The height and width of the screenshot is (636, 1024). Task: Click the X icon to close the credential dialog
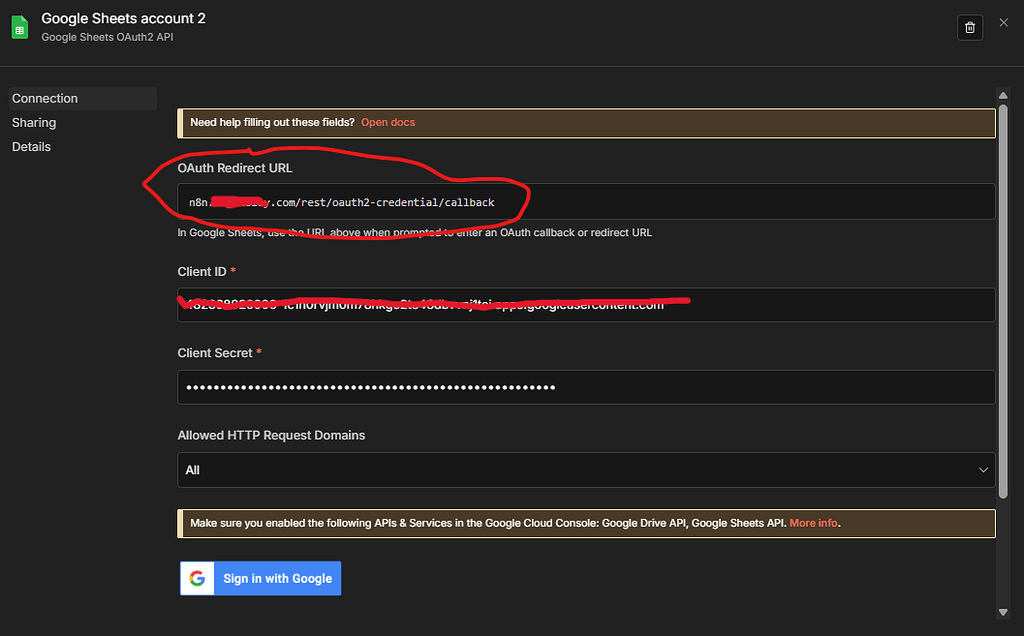(x=1003, y=22)
